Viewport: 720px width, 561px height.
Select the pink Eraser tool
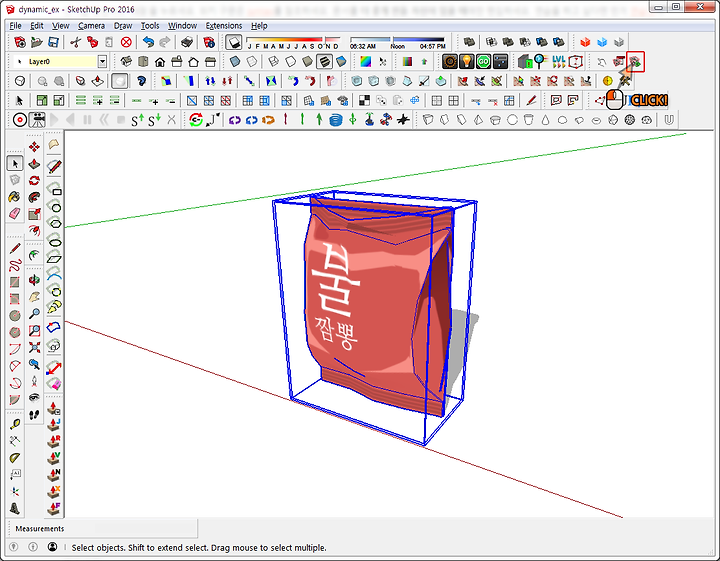click(x=15, y=214)
